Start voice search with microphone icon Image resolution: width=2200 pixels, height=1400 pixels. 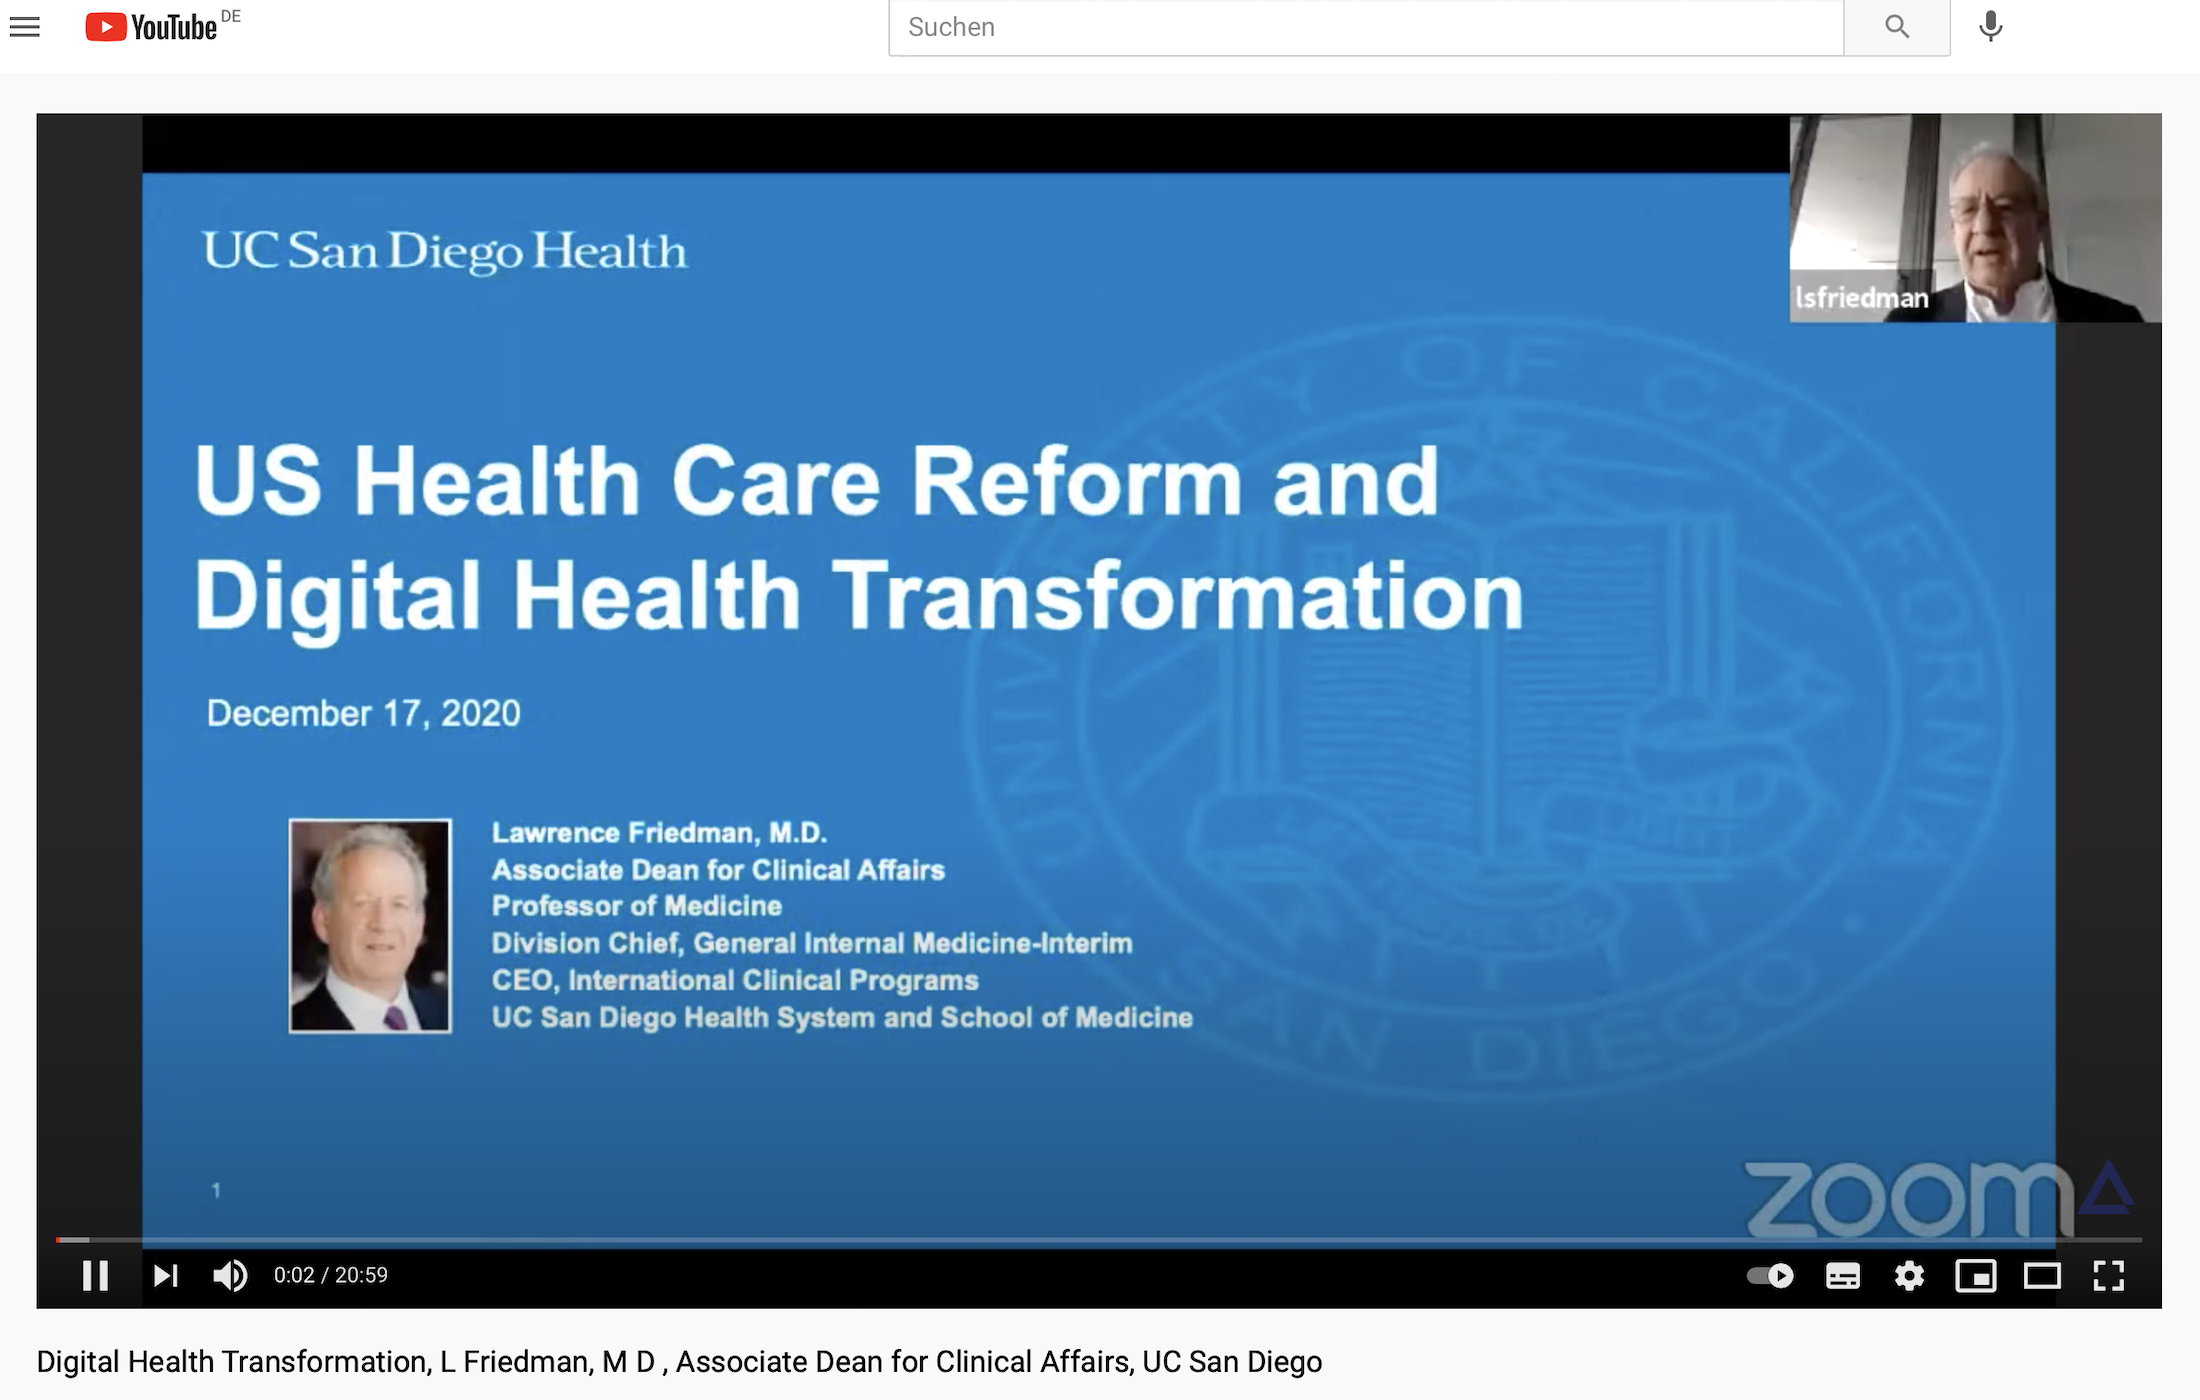[1991, 27]
